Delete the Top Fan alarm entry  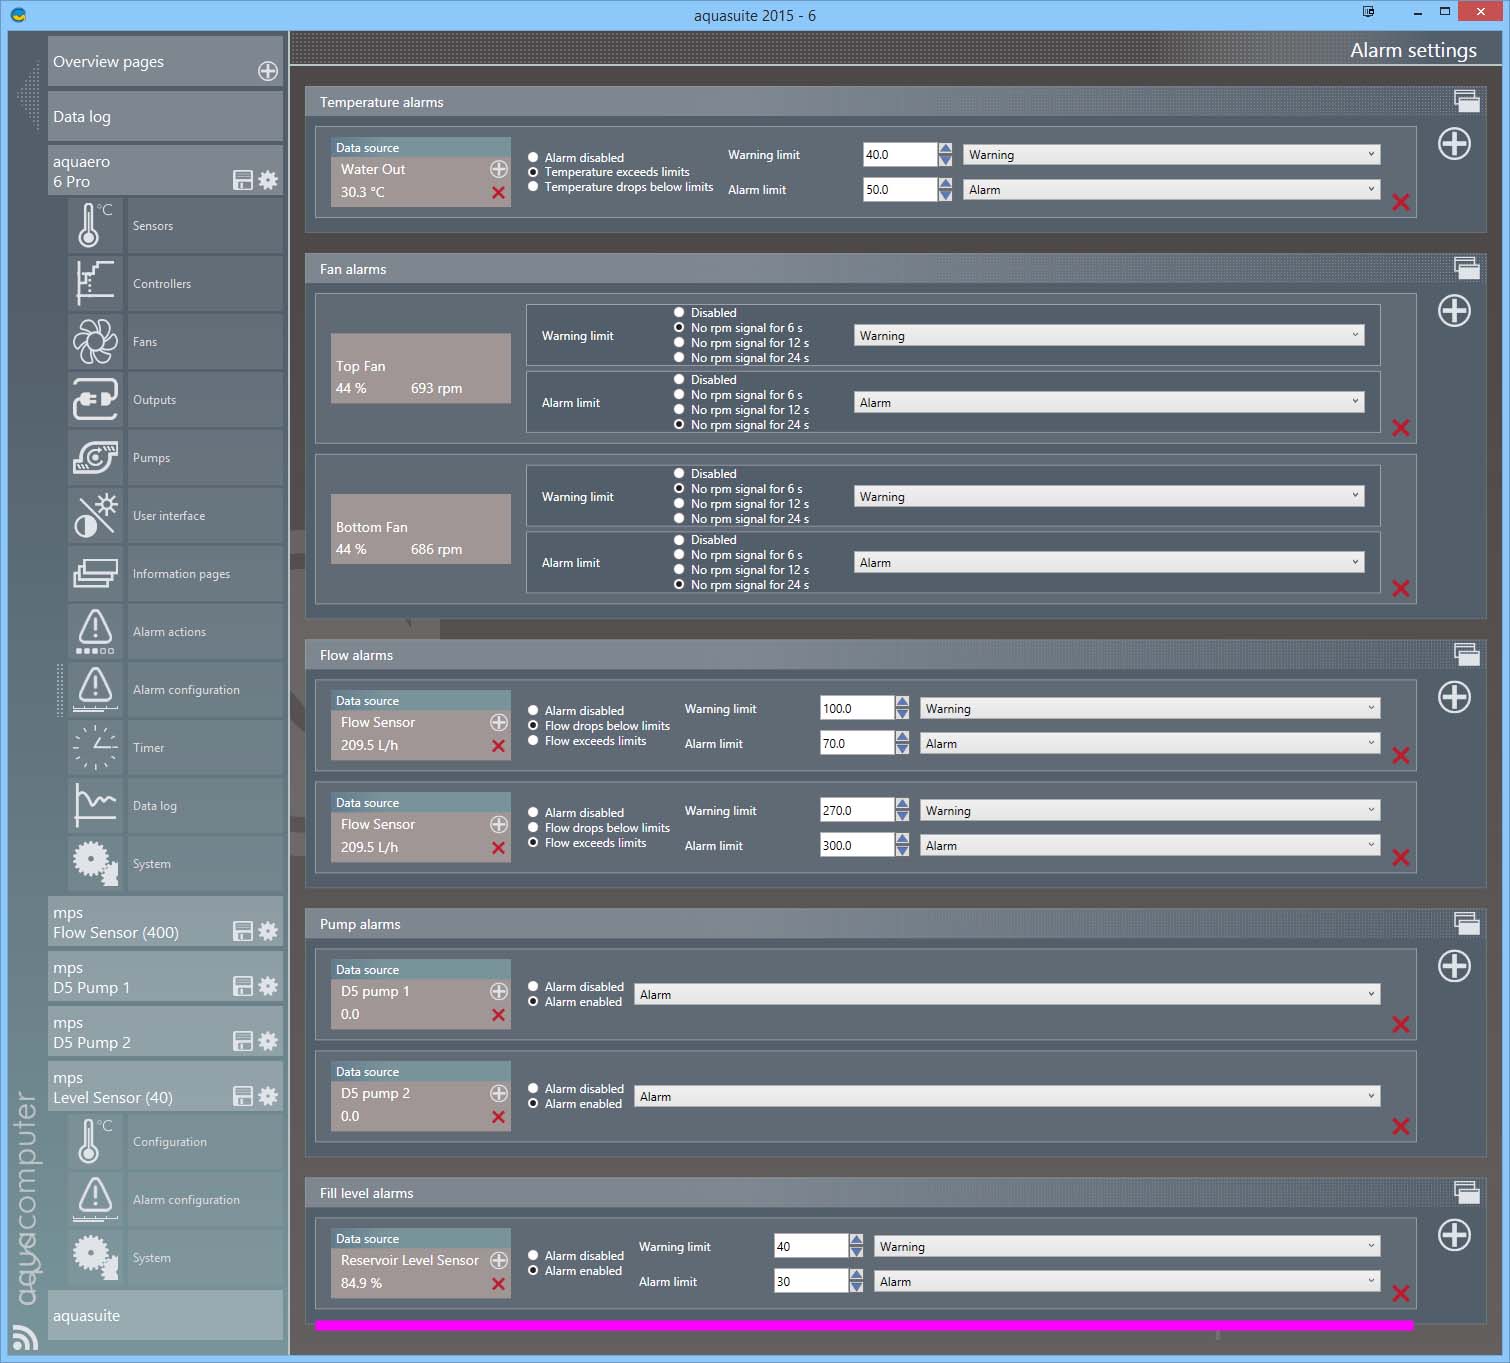[1400, 428]
